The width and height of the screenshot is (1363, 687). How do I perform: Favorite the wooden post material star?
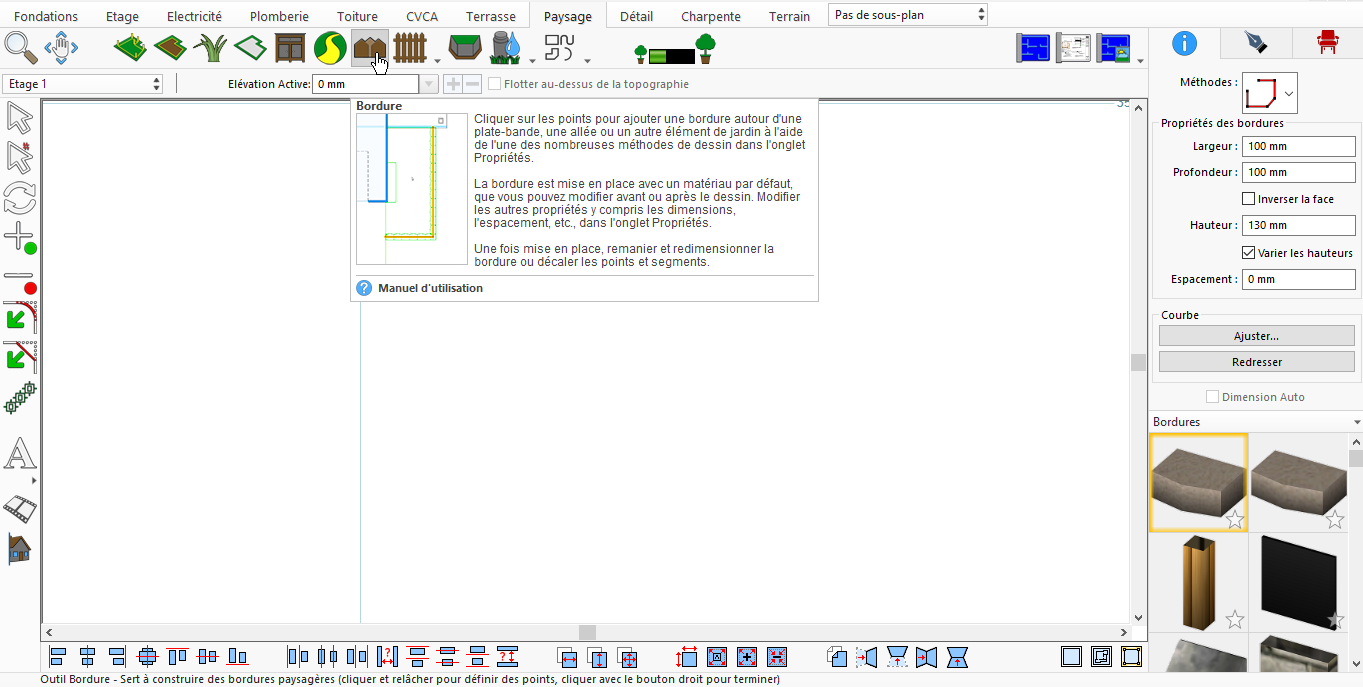[1235, 620]
